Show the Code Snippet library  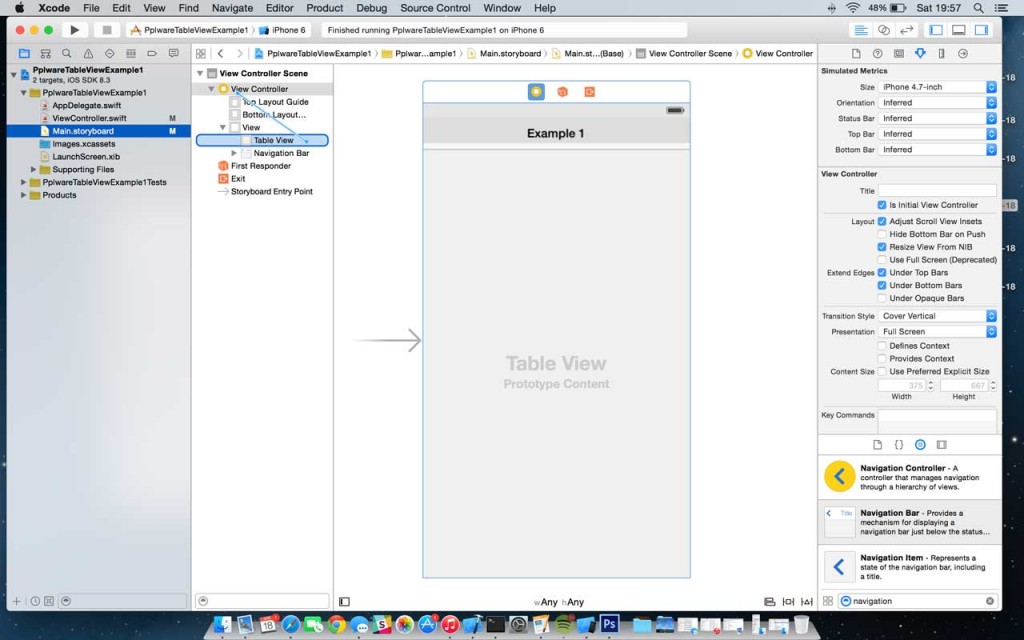click(x=898, y=444)
